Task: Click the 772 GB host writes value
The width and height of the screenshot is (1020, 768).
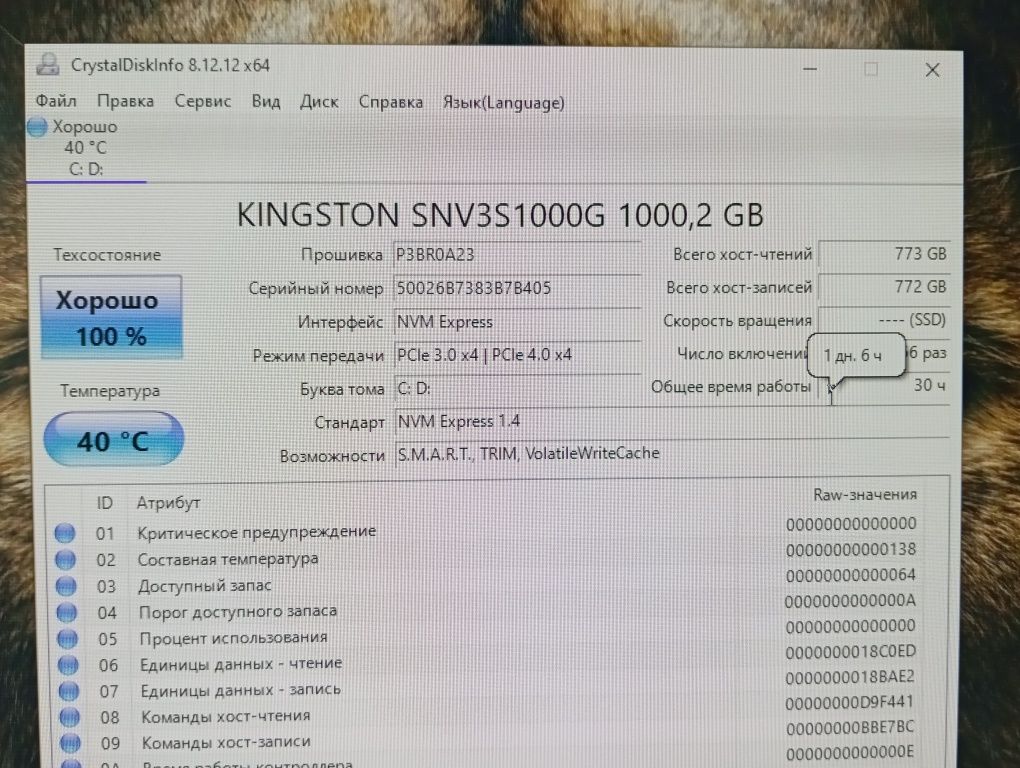Action: click(x=884, y=287)
